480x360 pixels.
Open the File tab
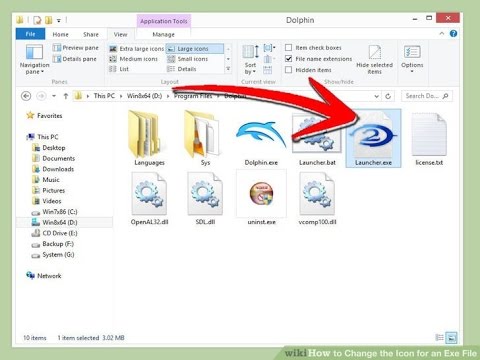(30, 34)
